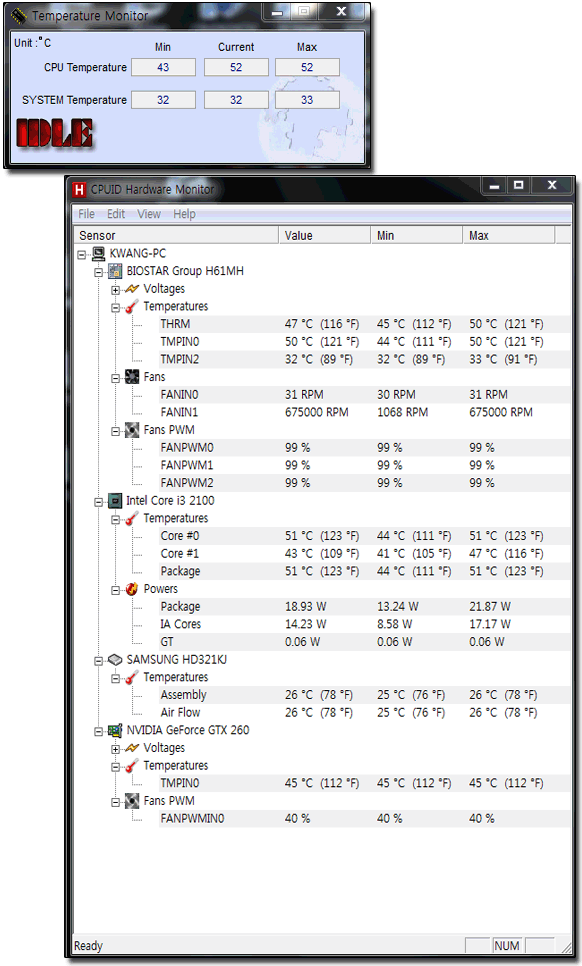Select the Core #0 temperature row
Image resolution: width=582 pixels, height=966 pixels.
pyautogui.click(x=365, y=536)
